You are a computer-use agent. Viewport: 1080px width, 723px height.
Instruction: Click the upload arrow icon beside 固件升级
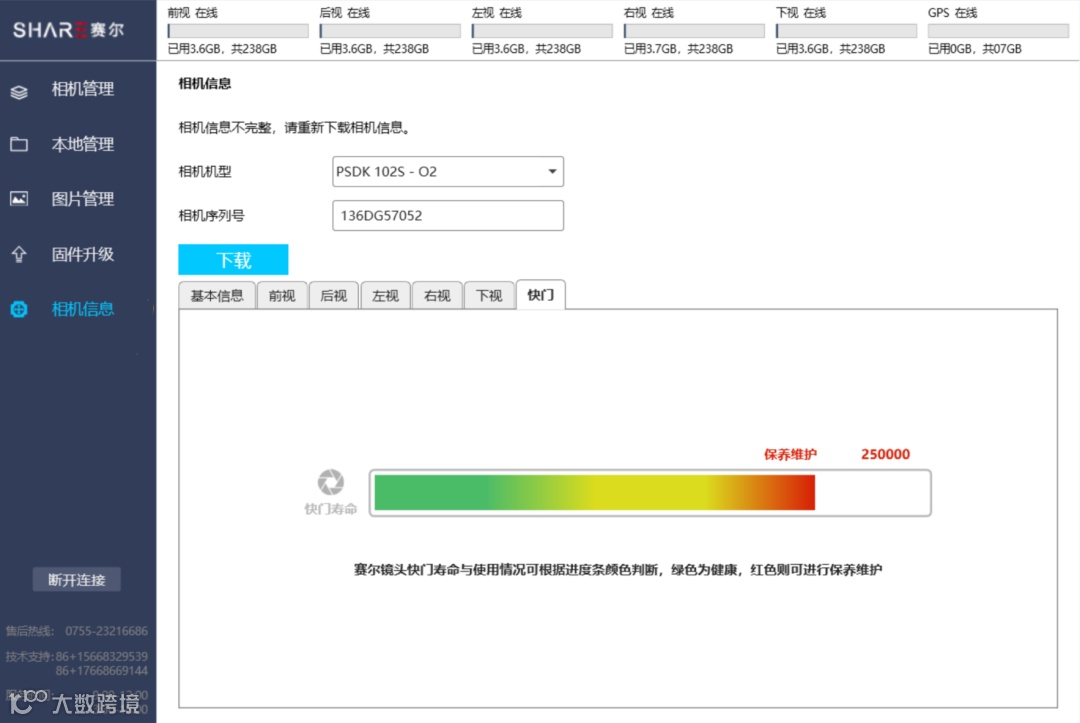point(19,254)
